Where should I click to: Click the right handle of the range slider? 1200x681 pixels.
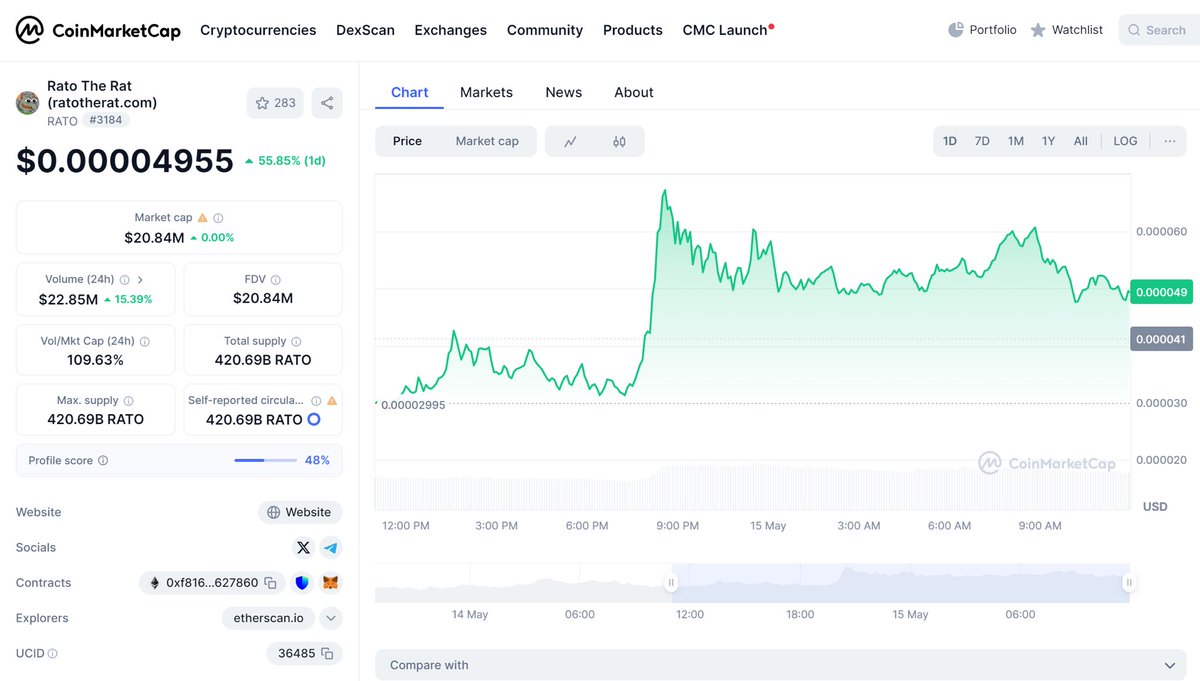1129,582
